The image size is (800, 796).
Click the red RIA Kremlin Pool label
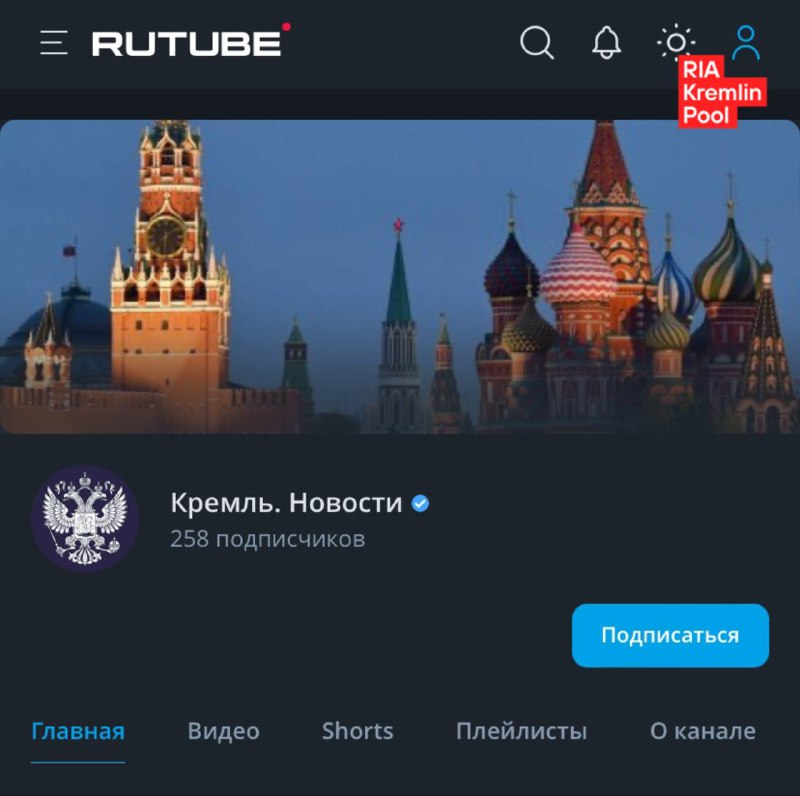pyautogui.click(x=722, y=92)
